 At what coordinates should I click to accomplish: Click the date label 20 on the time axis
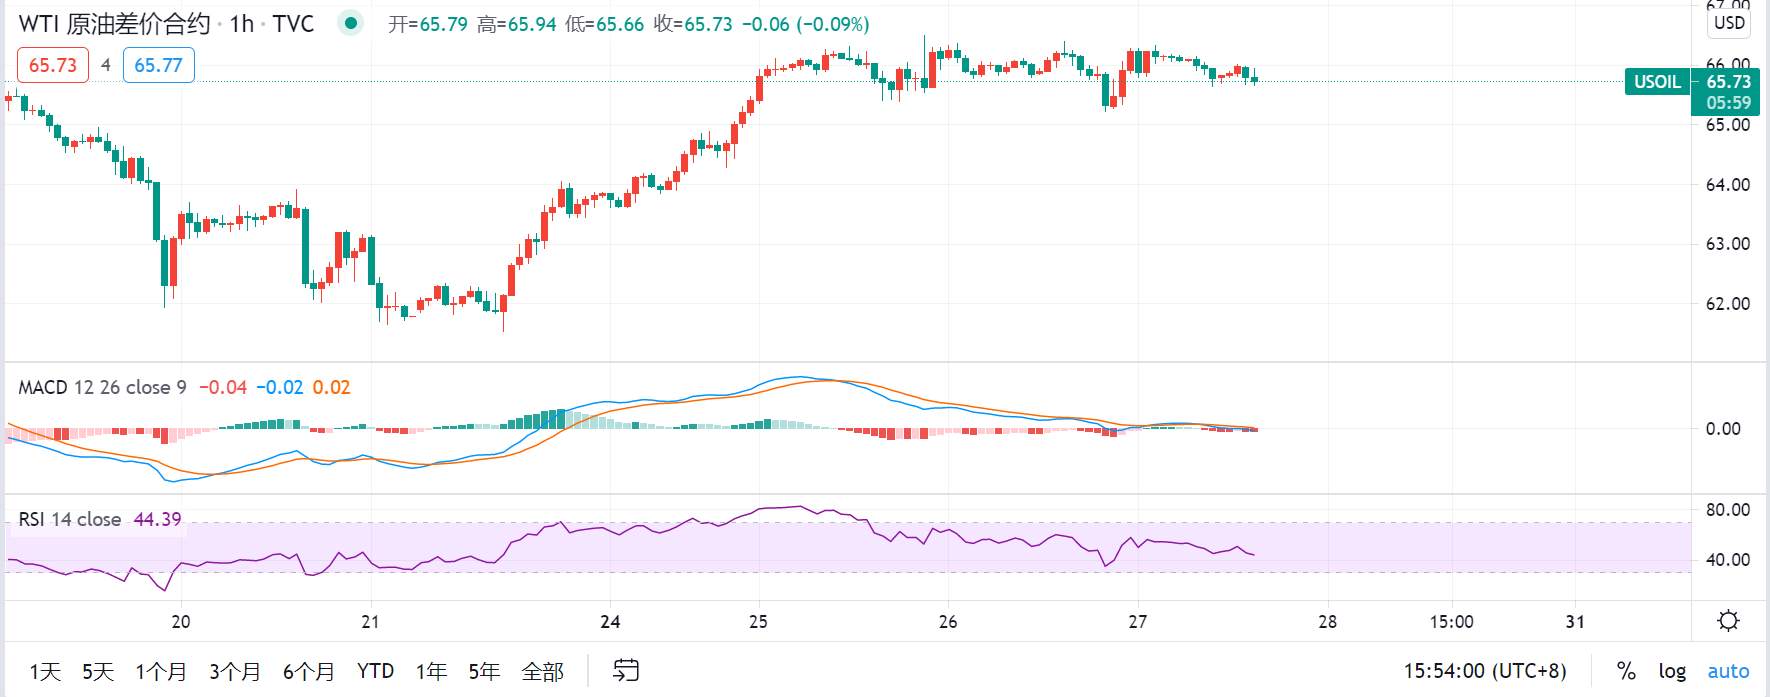[180, 621]
